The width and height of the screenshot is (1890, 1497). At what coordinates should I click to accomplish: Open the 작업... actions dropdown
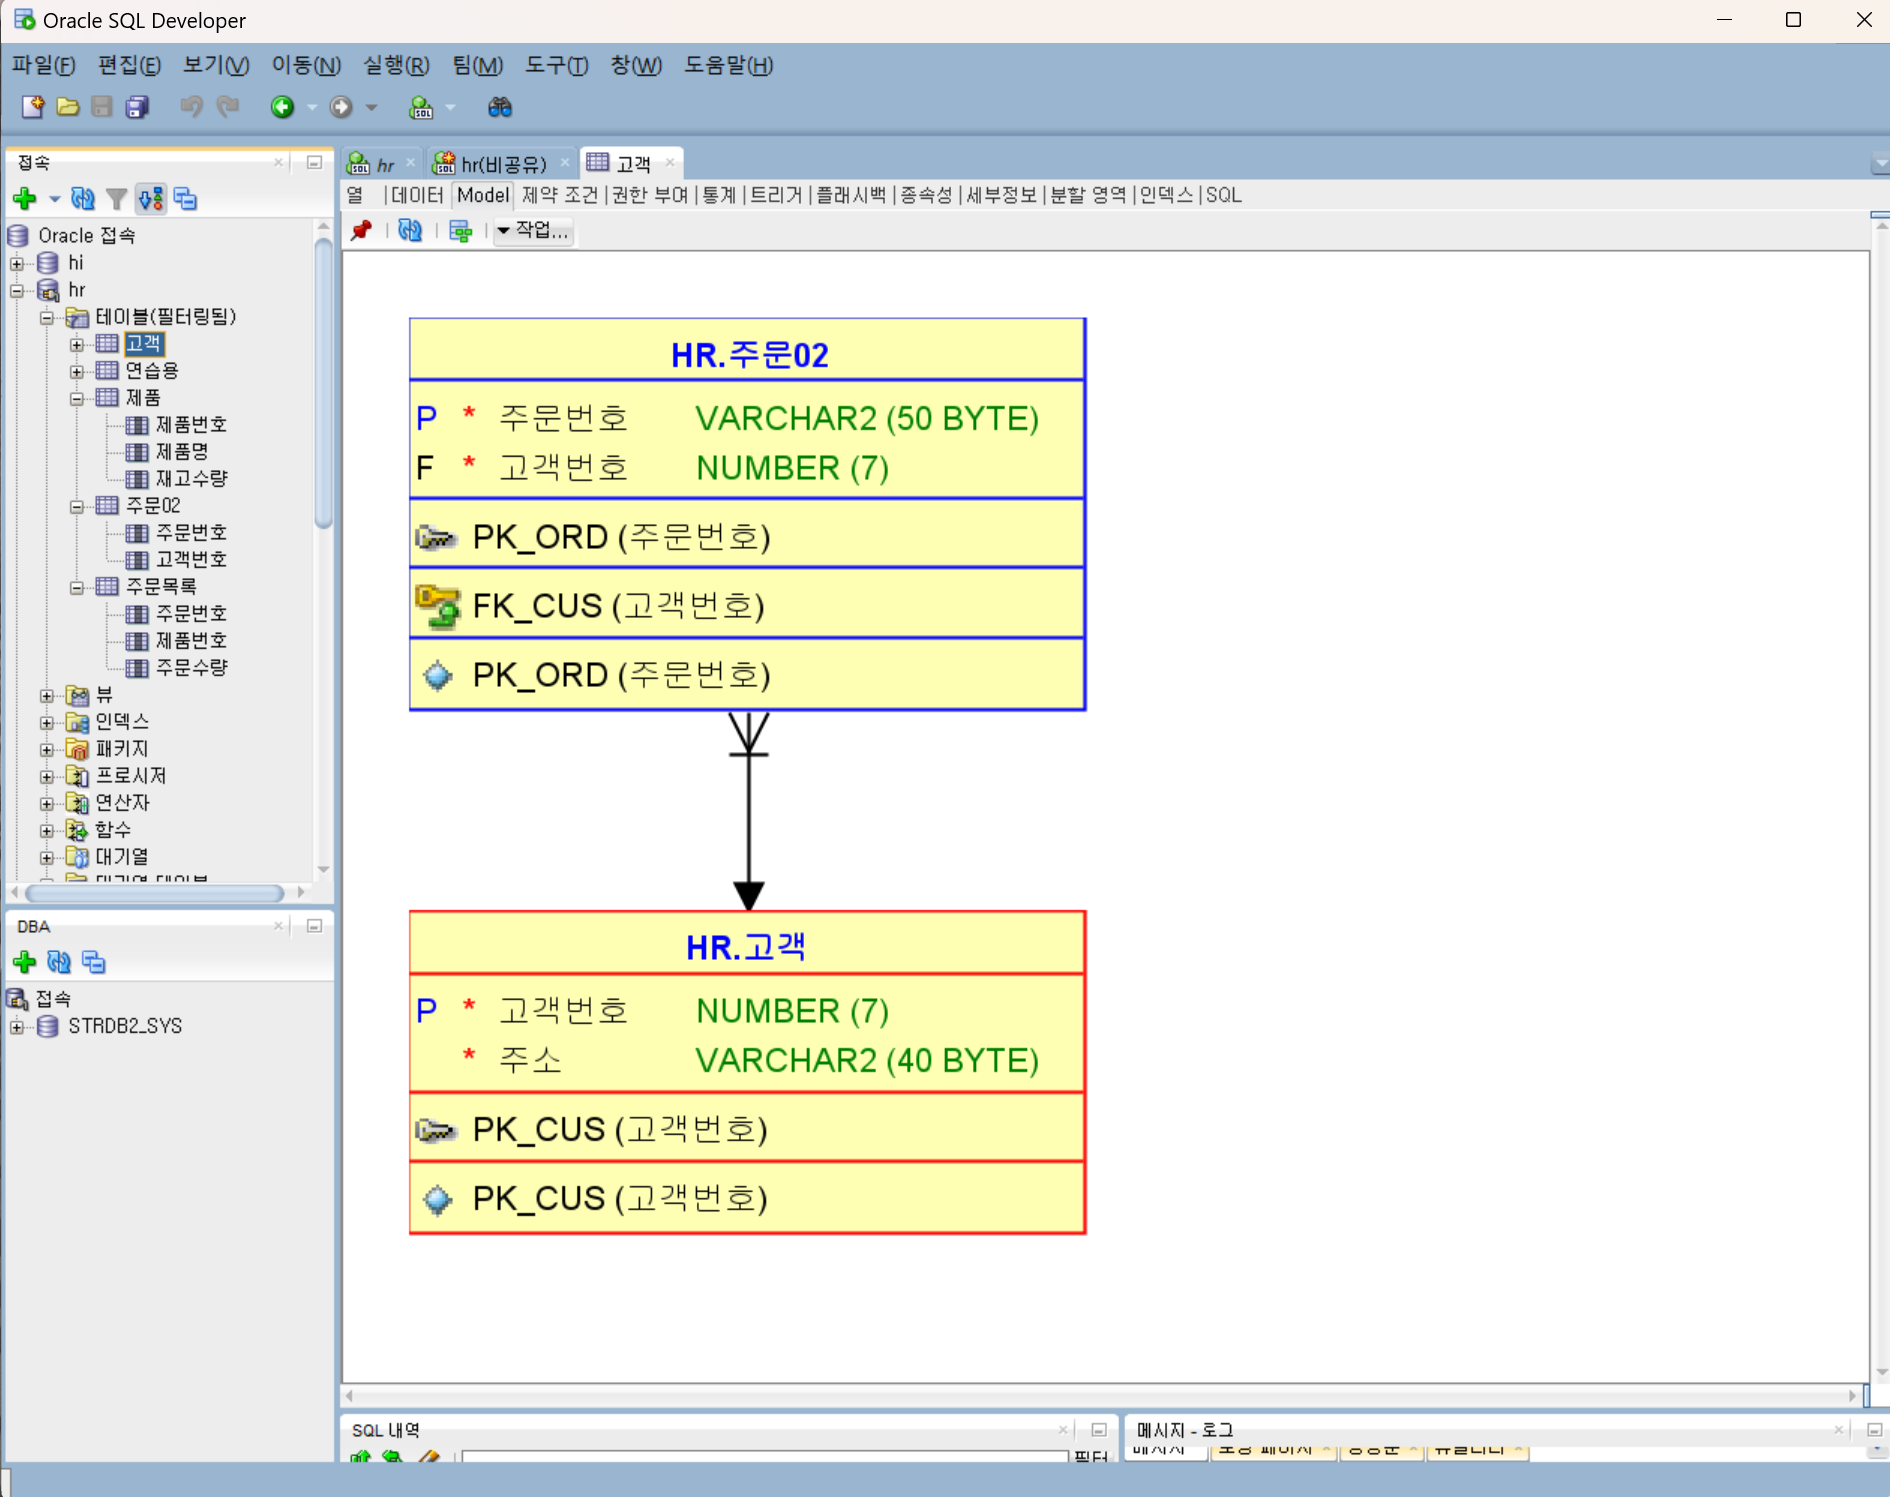534,231
